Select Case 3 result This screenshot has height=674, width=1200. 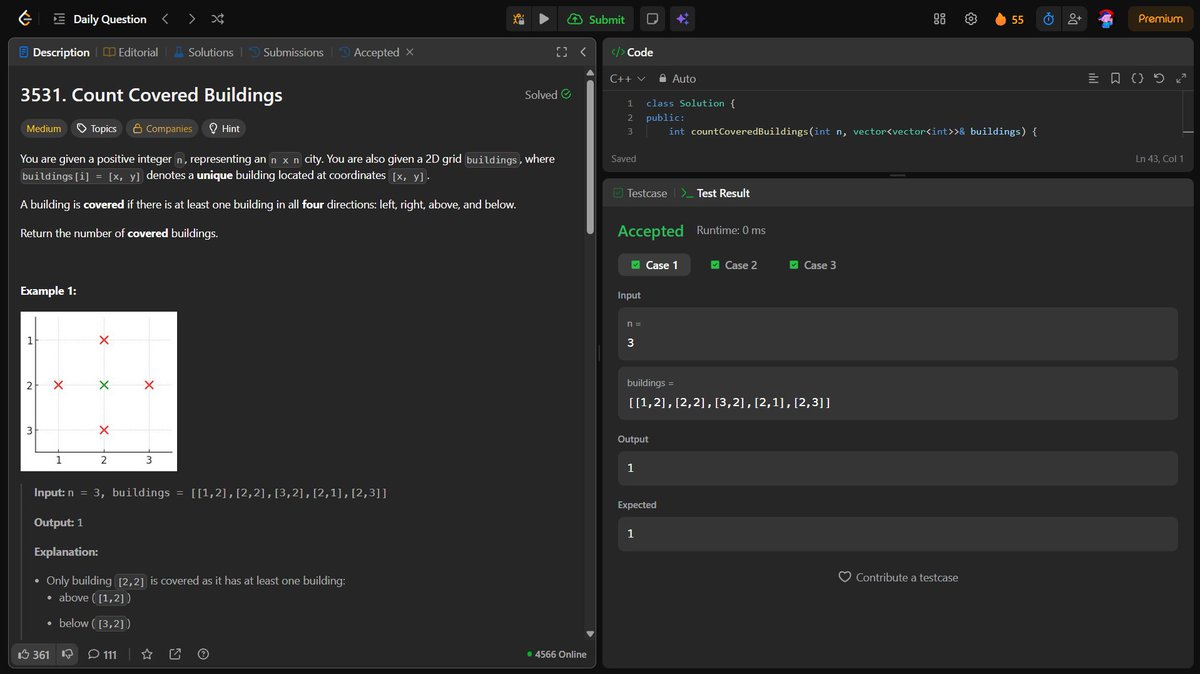[x=812, y=265]
